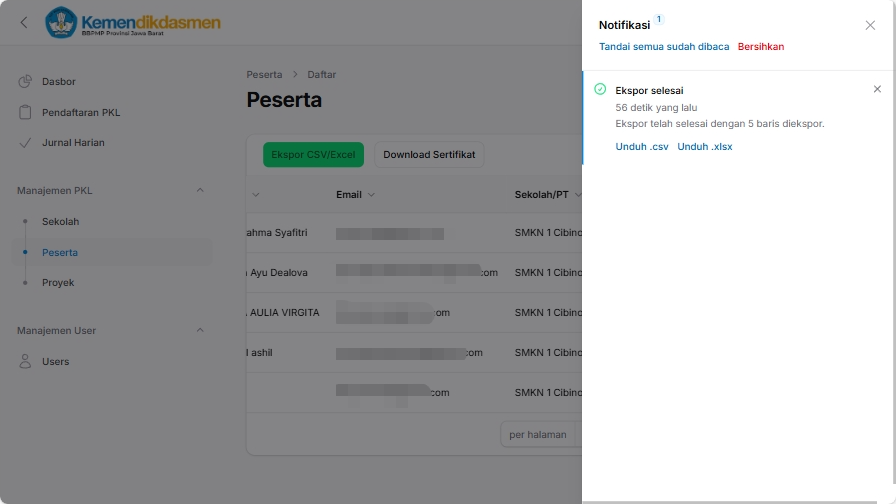Clear notifications with Bersihkan
This screenshot has height=504, width=896.
pyautogui.click(x=761, y=47)
